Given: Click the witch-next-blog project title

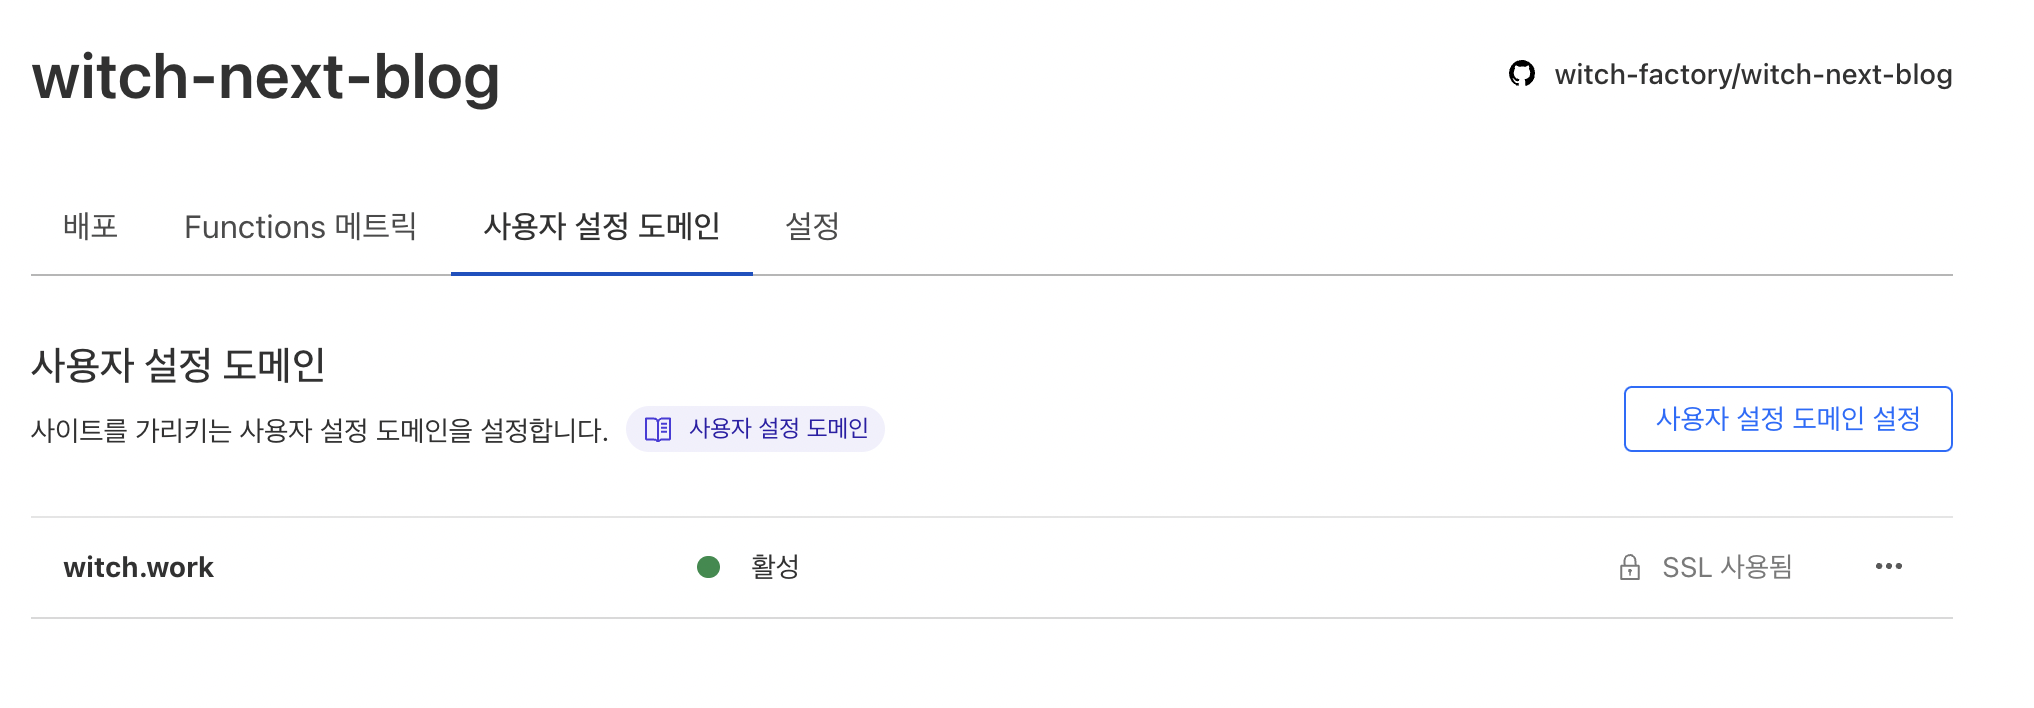Looking at the screenshot, I should tap(265, 77).
